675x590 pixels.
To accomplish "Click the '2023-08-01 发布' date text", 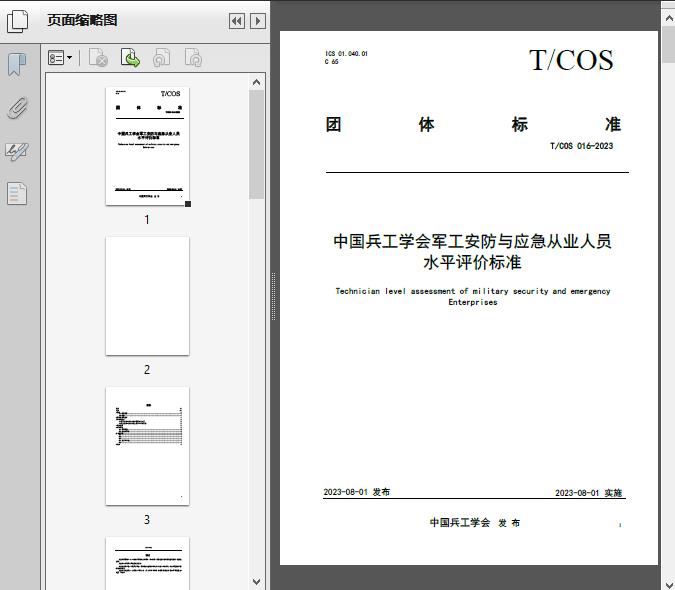I will [356, 492].
